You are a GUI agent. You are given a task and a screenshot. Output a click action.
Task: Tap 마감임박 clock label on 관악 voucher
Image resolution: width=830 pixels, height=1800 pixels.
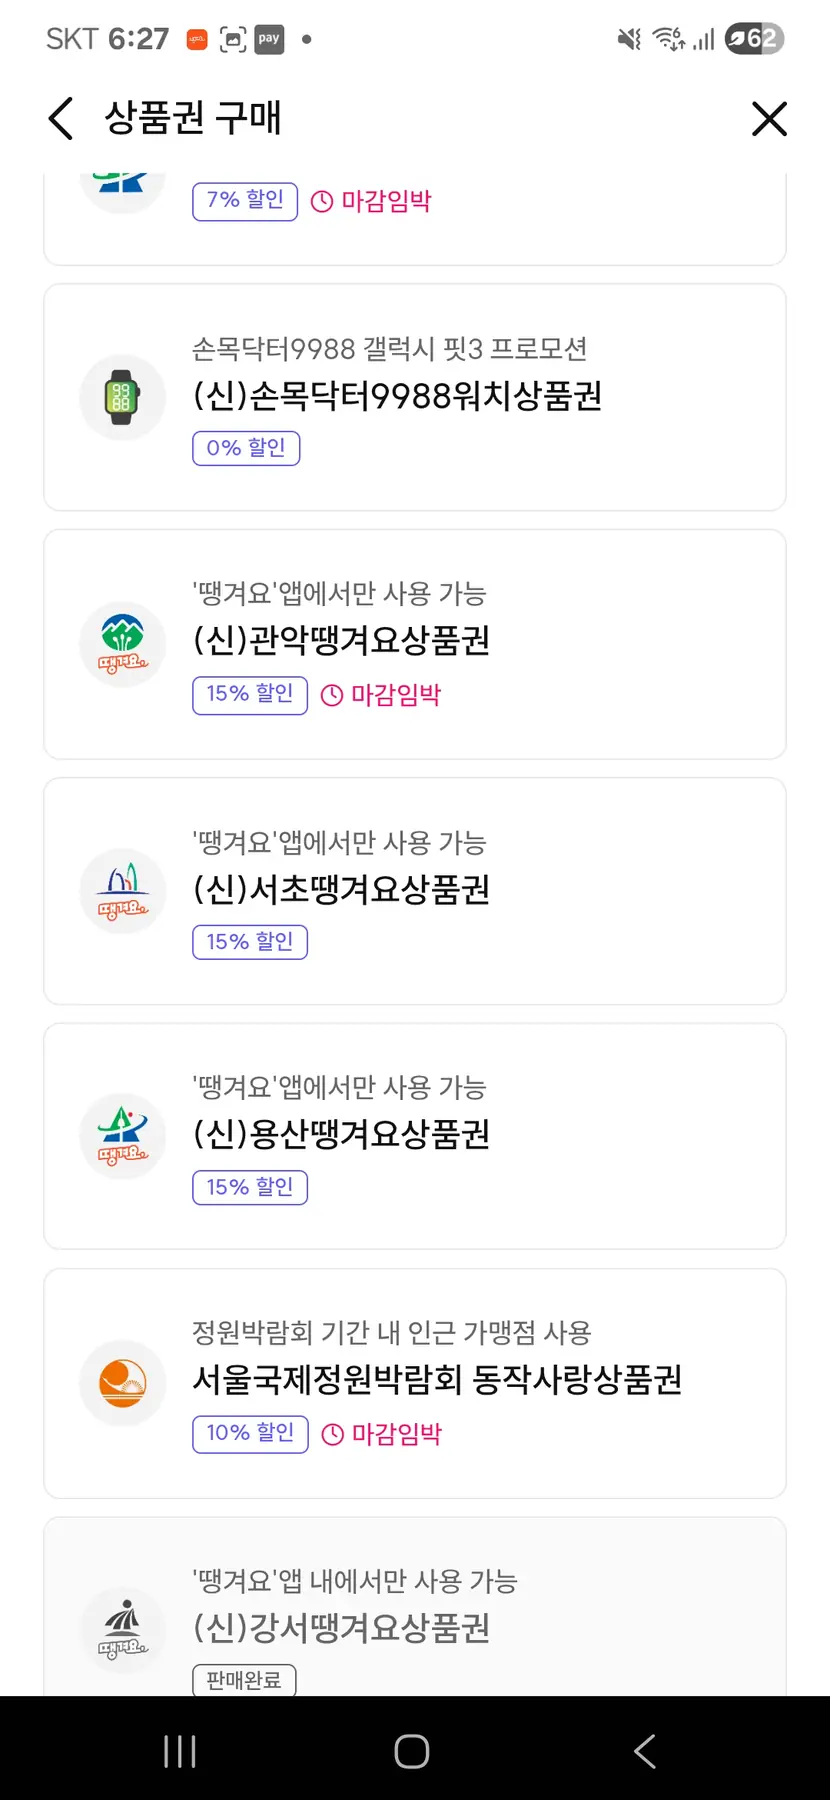[382, 695]
